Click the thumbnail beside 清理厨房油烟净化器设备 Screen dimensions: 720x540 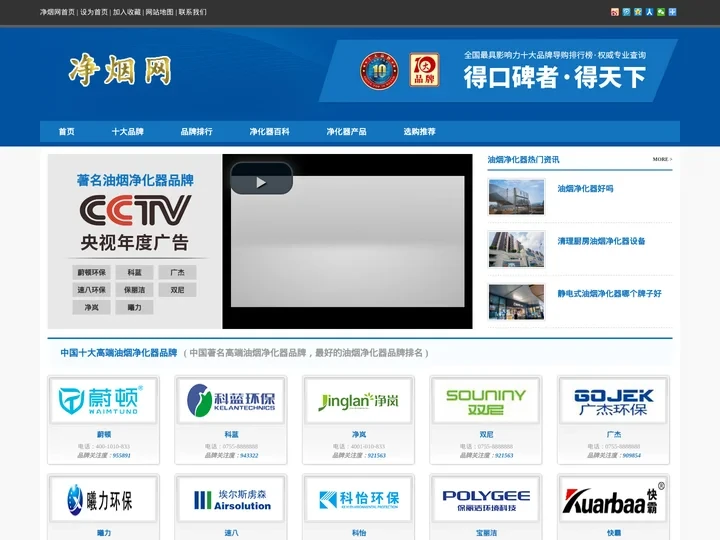517,249
